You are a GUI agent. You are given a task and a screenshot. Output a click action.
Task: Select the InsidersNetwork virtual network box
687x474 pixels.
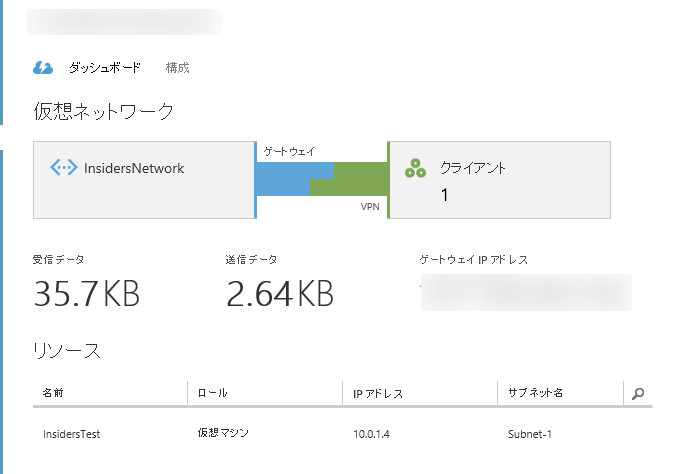144,179
